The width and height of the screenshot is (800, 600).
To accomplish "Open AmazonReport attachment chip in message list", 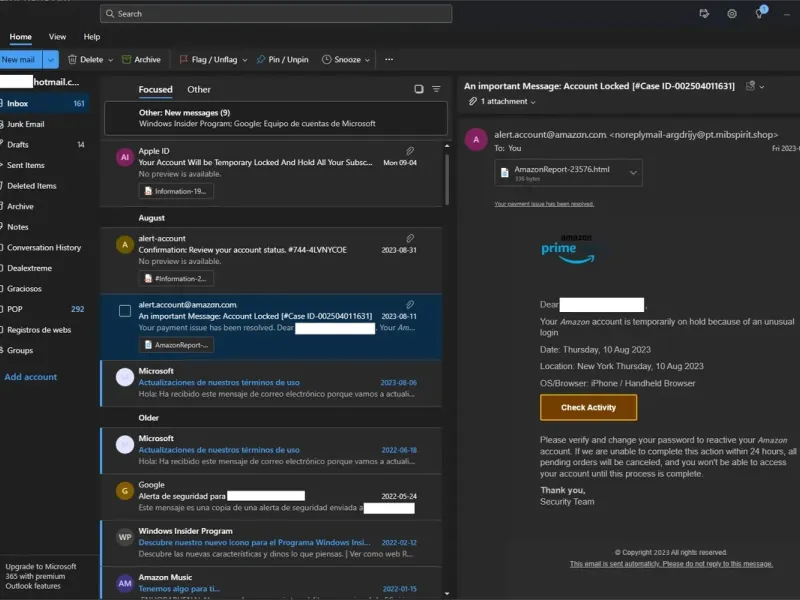I will tap(176, 345).
